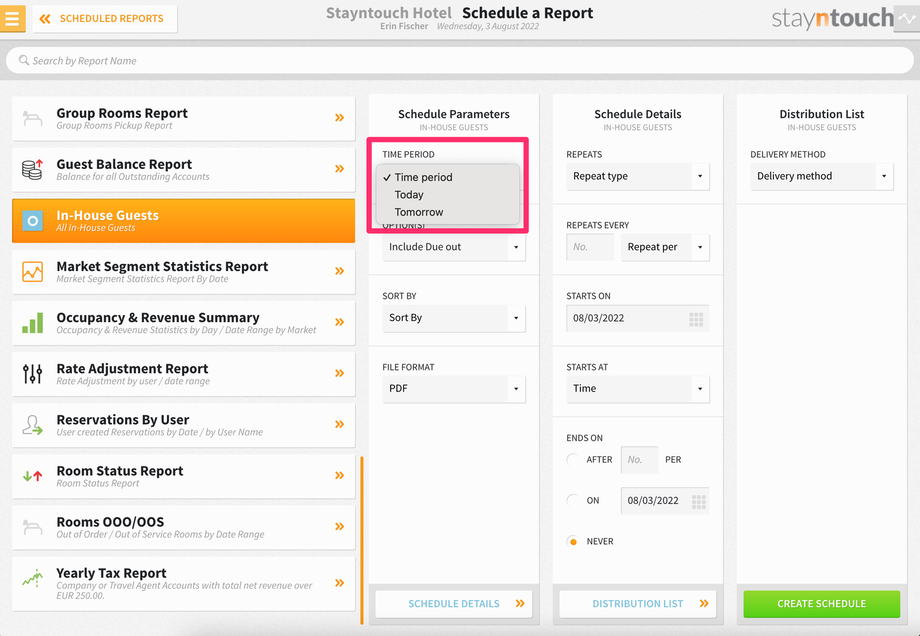Open the File Format PDF dropdown
920x636 pixels.
tap(454, 389)
